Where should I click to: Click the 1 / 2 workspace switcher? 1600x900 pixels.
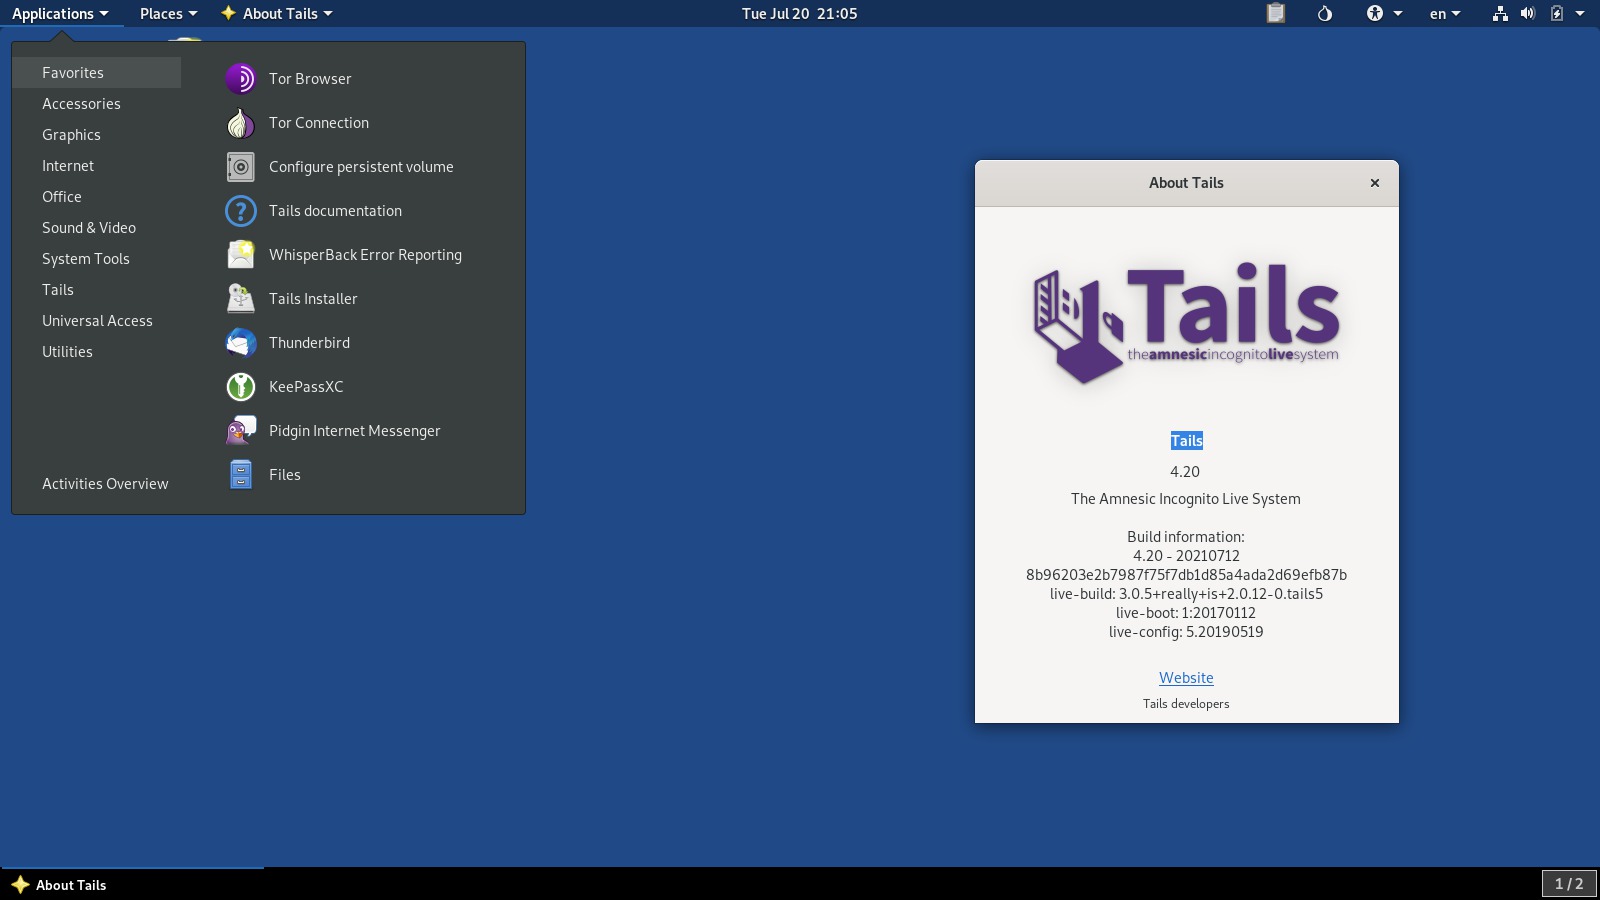(1569, 884)
